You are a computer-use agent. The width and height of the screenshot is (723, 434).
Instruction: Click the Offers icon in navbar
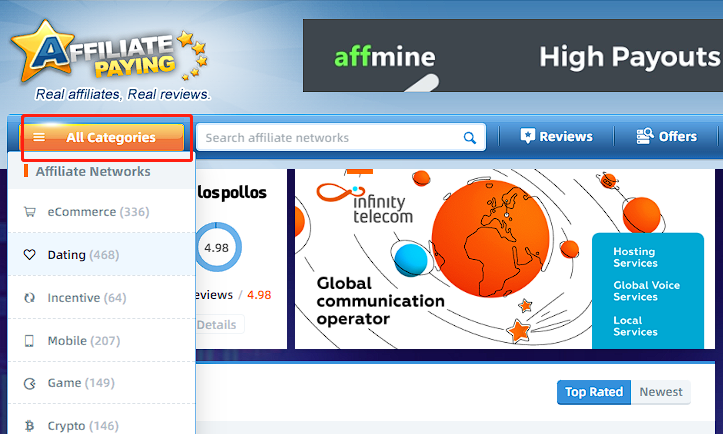[x=645, y=137]
